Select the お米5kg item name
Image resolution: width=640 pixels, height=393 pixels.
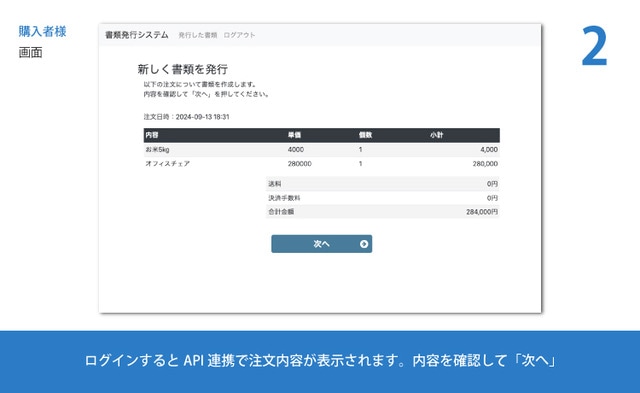(x=158, y=149)
